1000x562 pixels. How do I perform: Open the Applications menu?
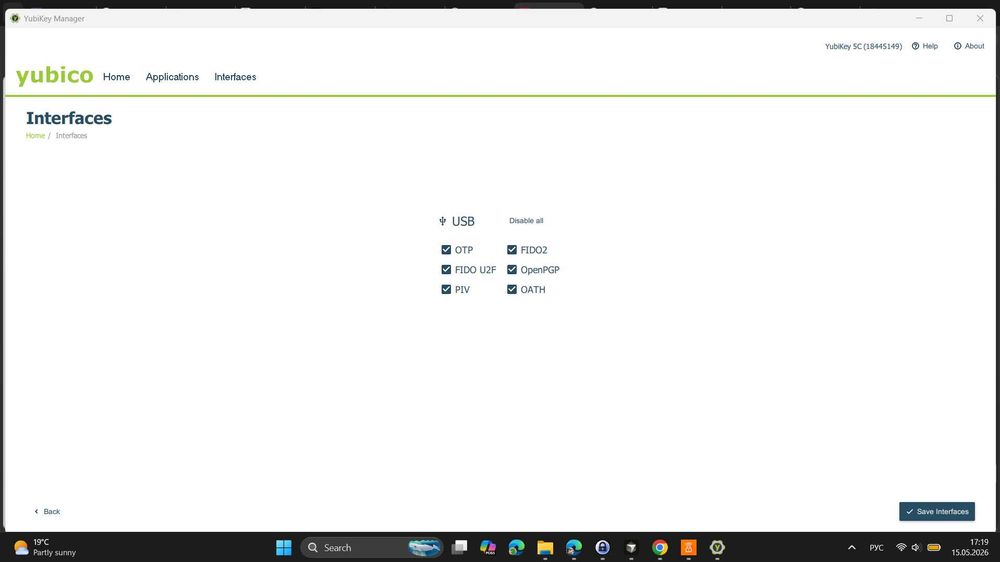172,77
